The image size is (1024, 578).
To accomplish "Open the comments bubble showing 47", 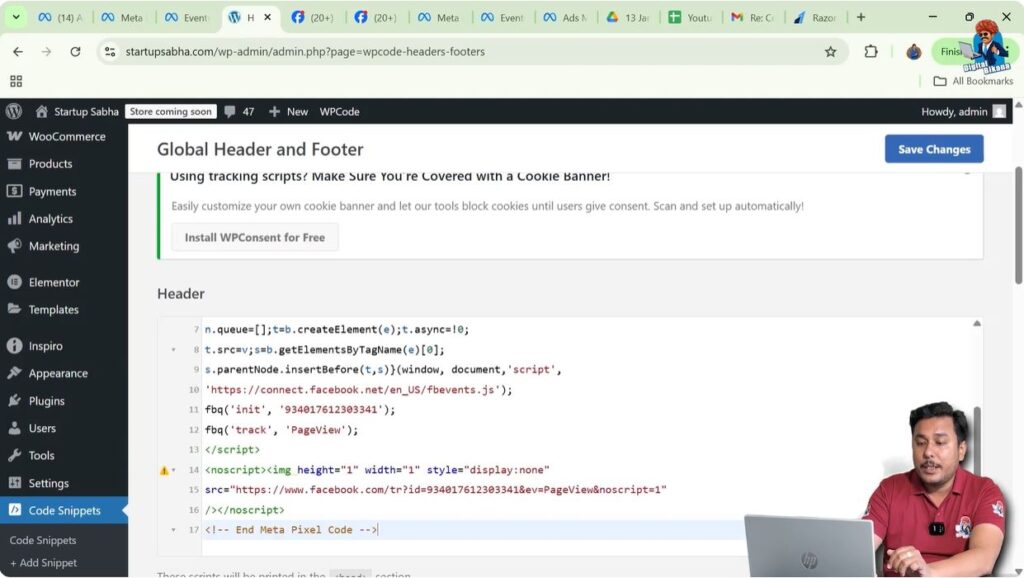I will pyautogui.click(x=239, y=112).
